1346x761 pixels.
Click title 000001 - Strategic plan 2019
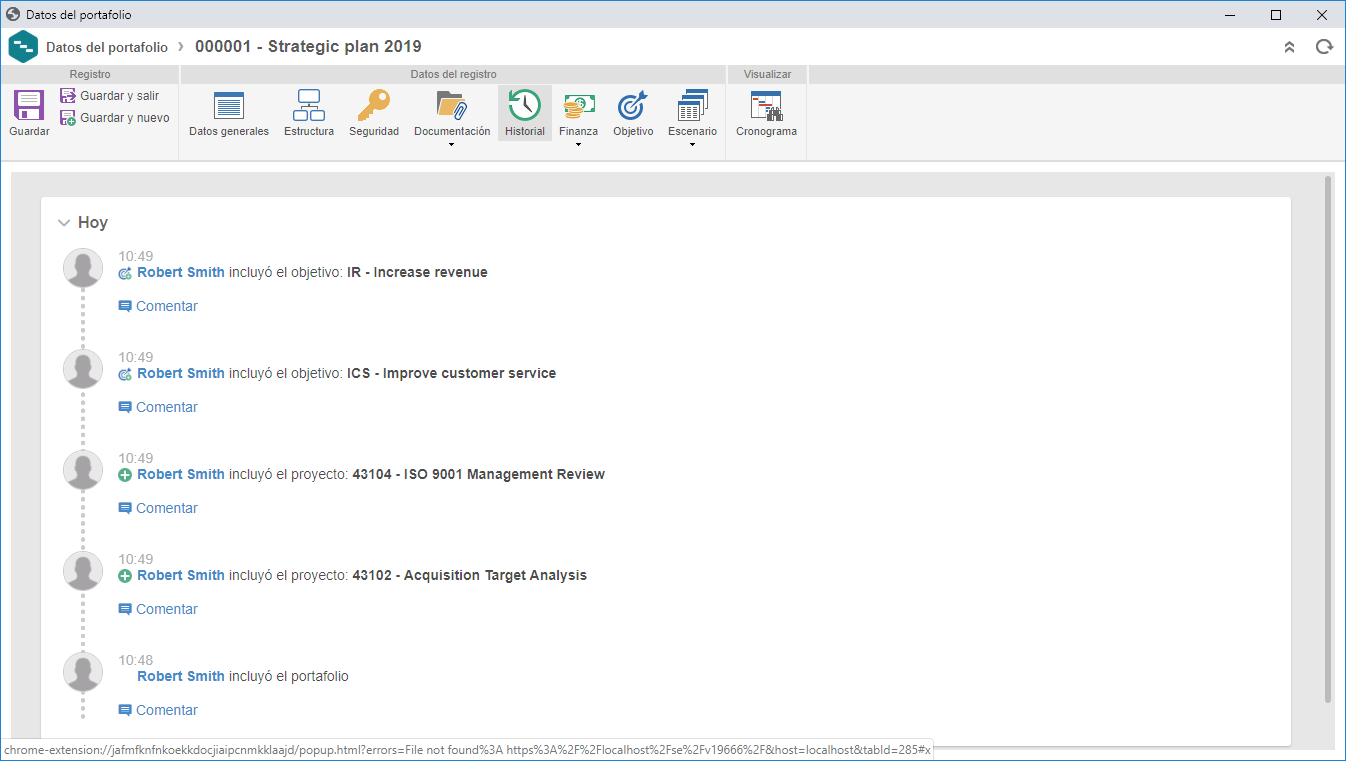point(308,46)
